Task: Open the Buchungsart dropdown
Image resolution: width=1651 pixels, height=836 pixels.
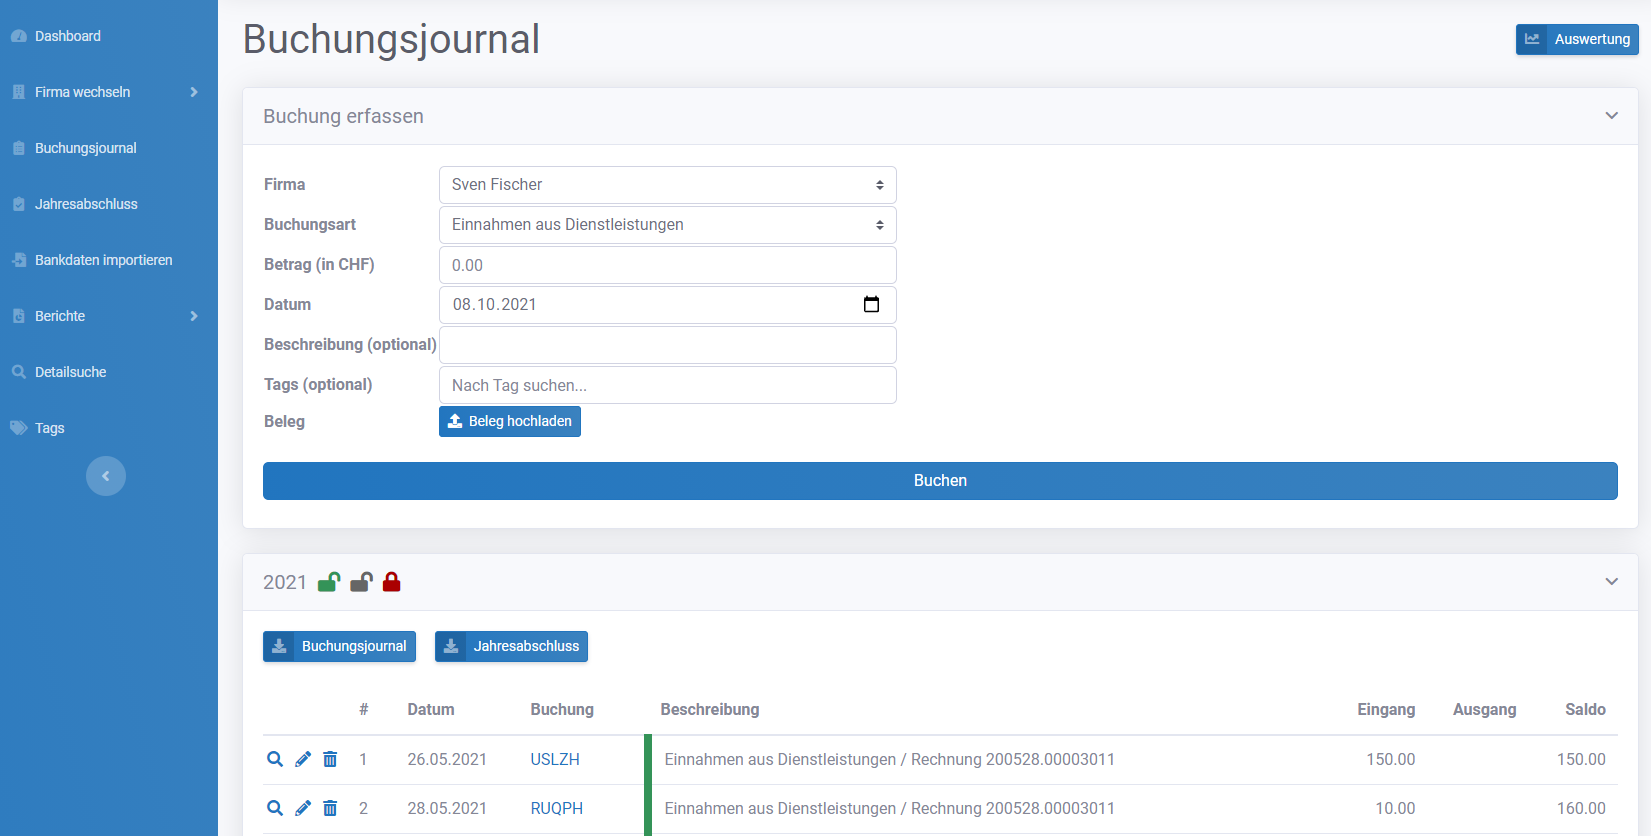Action: click(x=667, y=225)
